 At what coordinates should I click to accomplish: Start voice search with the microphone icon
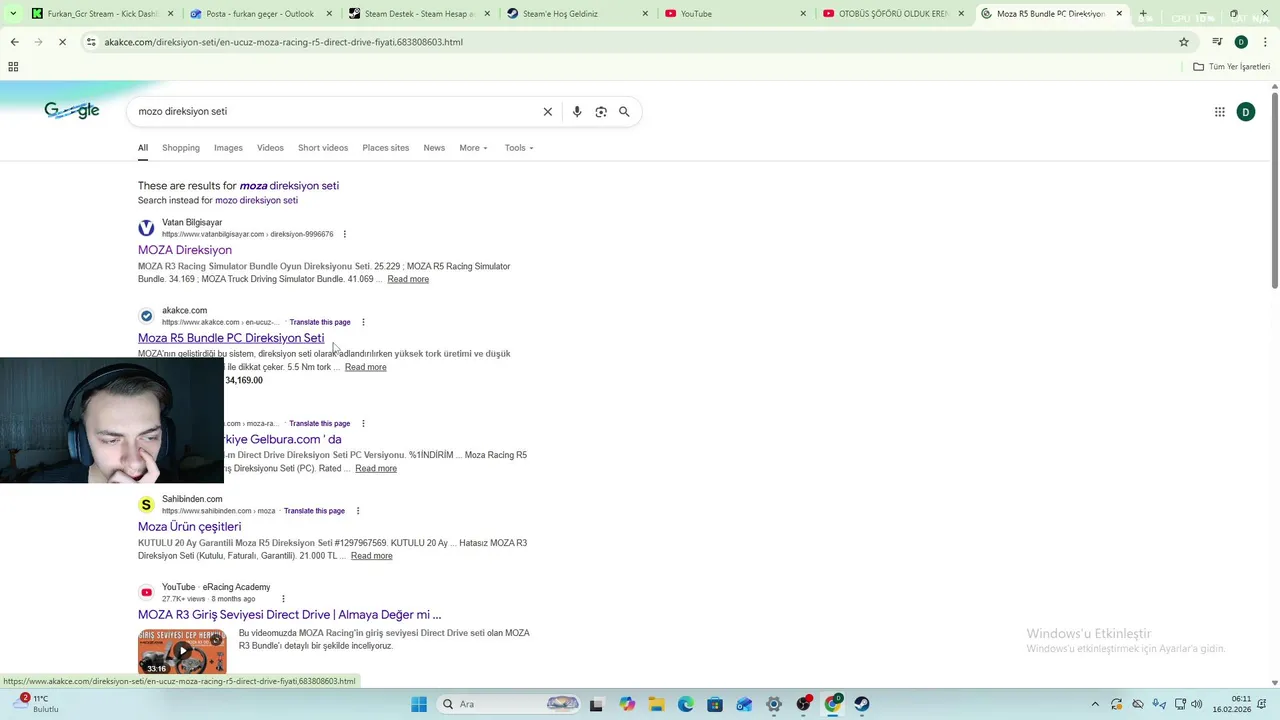pos(577,112)
